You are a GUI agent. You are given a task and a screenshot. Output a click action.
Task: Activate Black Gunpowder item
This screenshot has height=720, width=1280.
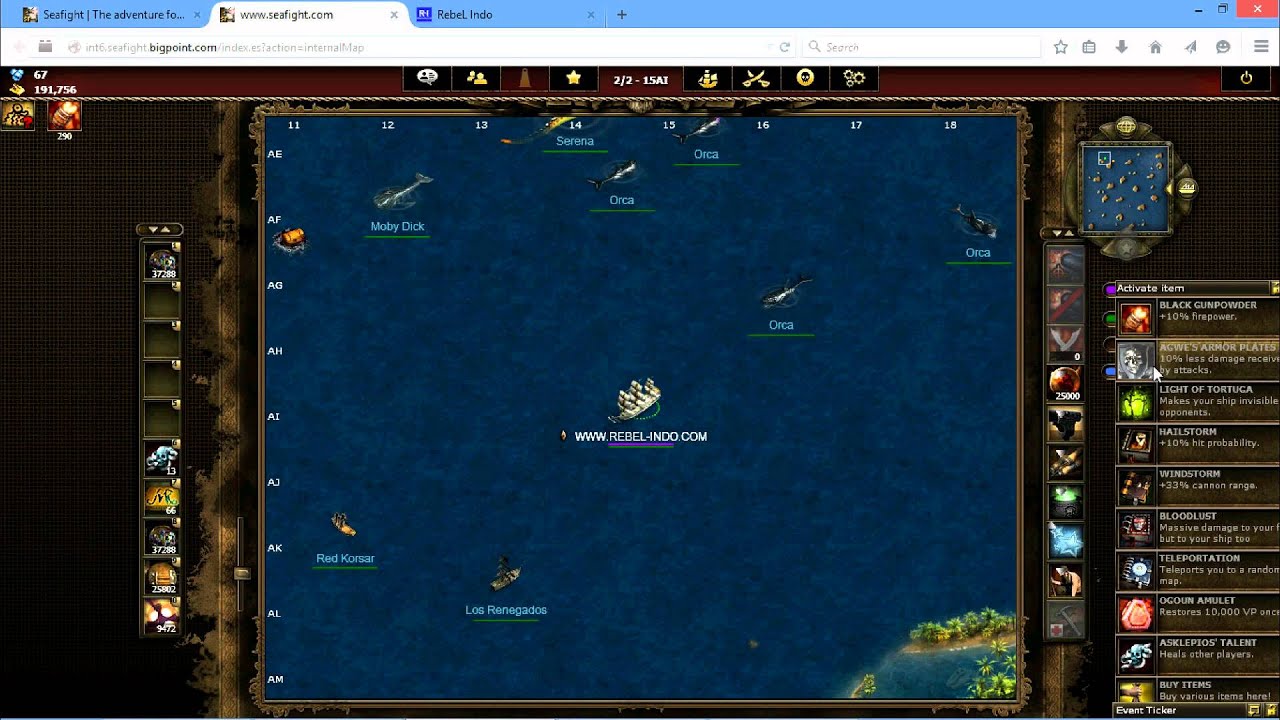tap(1197, 318)
